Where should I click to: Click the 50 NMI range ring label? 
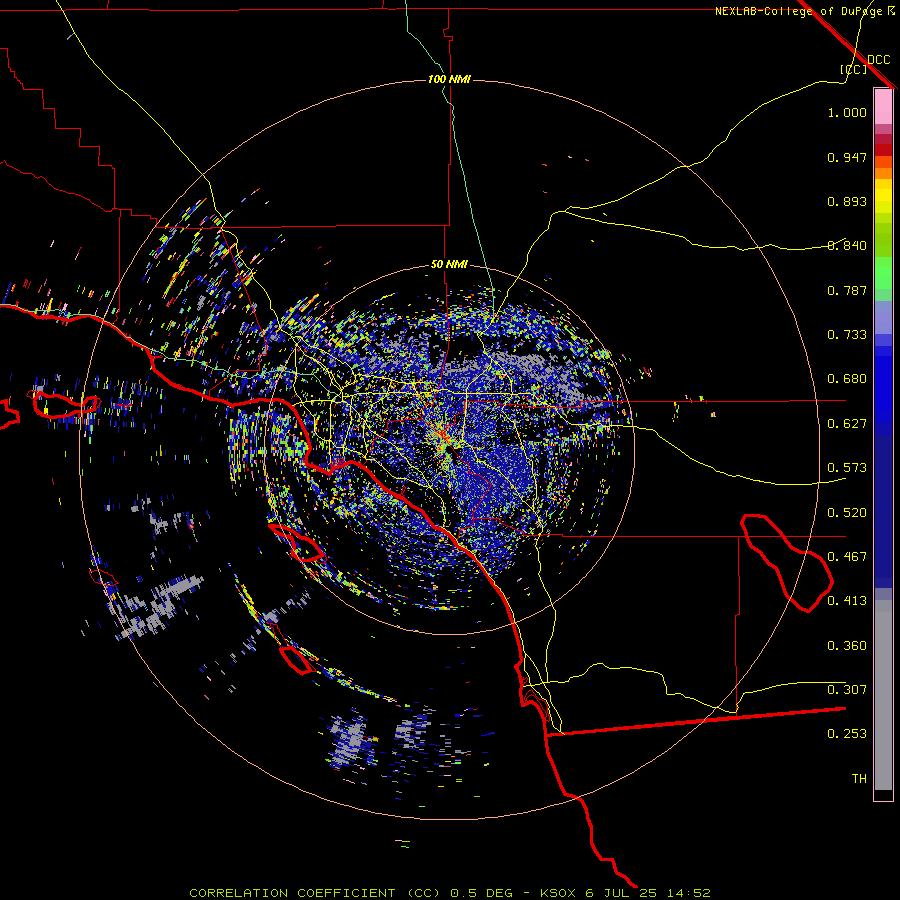point(449,264)
